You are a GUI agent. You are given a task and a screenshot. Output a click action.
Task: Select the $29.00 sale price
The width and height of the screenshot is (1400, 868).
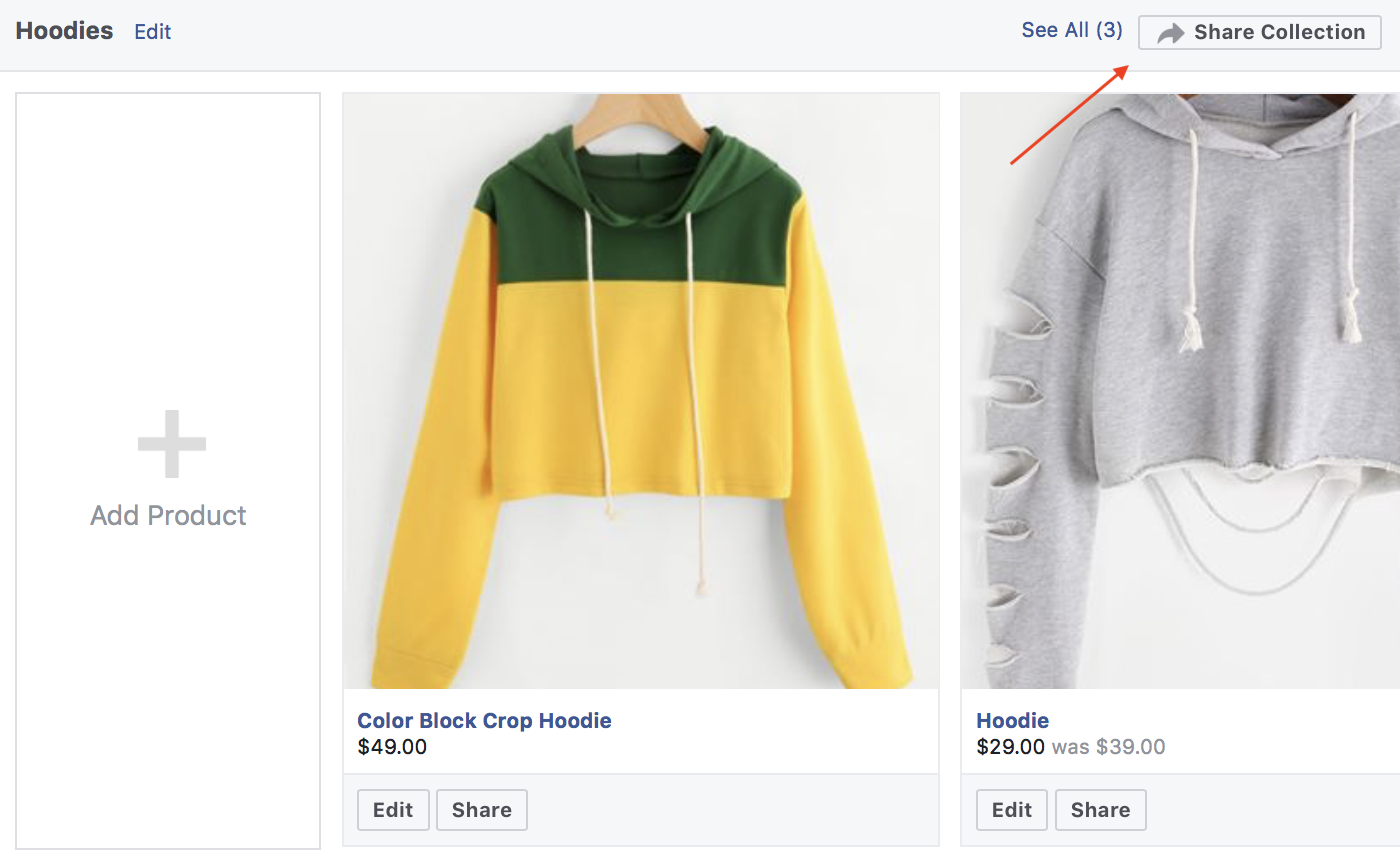coord(1010,746)
